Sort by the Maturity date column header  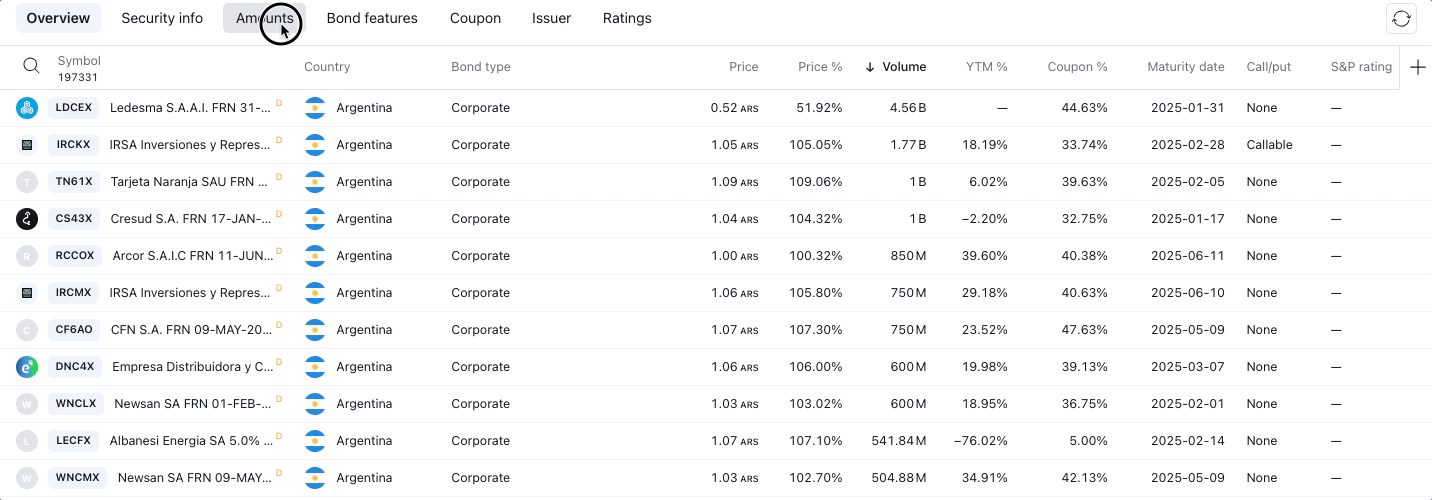[1186, 67]
